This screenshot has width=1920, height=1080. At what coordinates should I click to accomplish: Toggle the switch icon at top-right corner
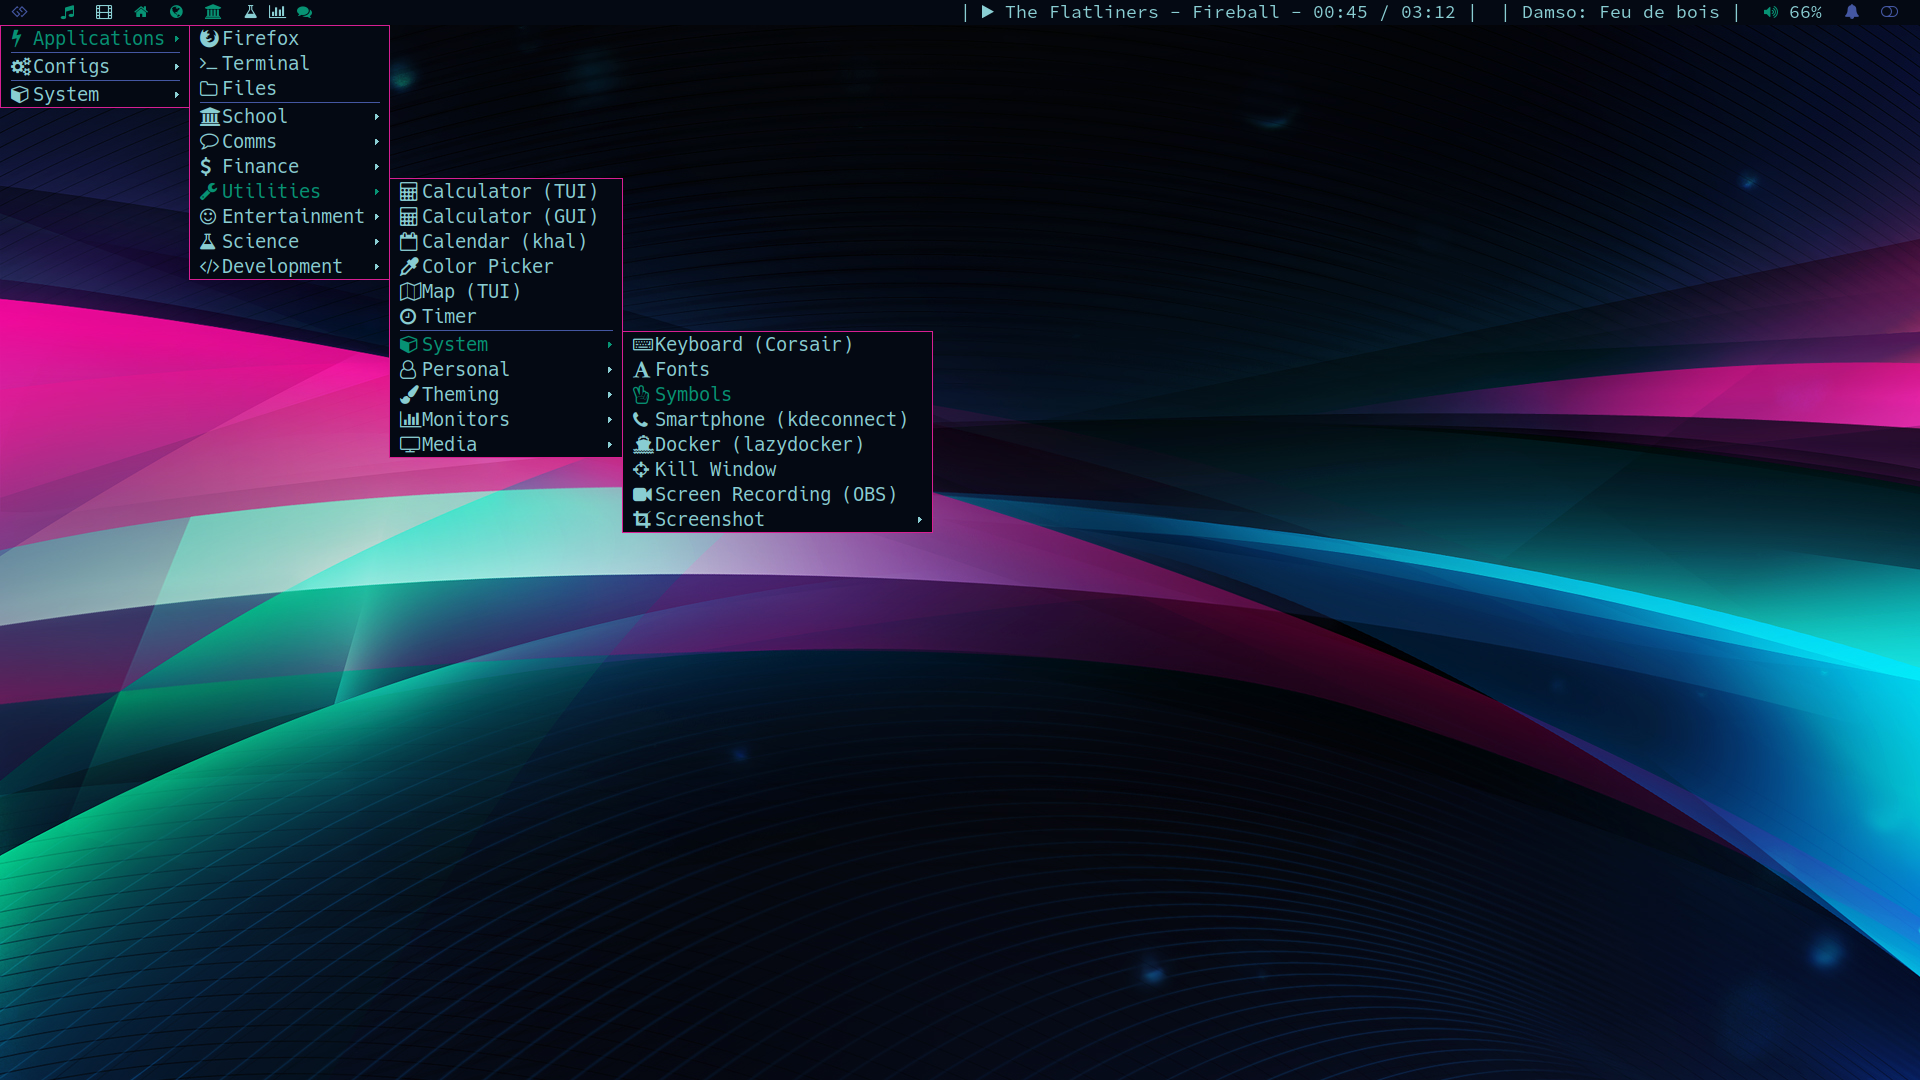click(x=1889, y=12)
